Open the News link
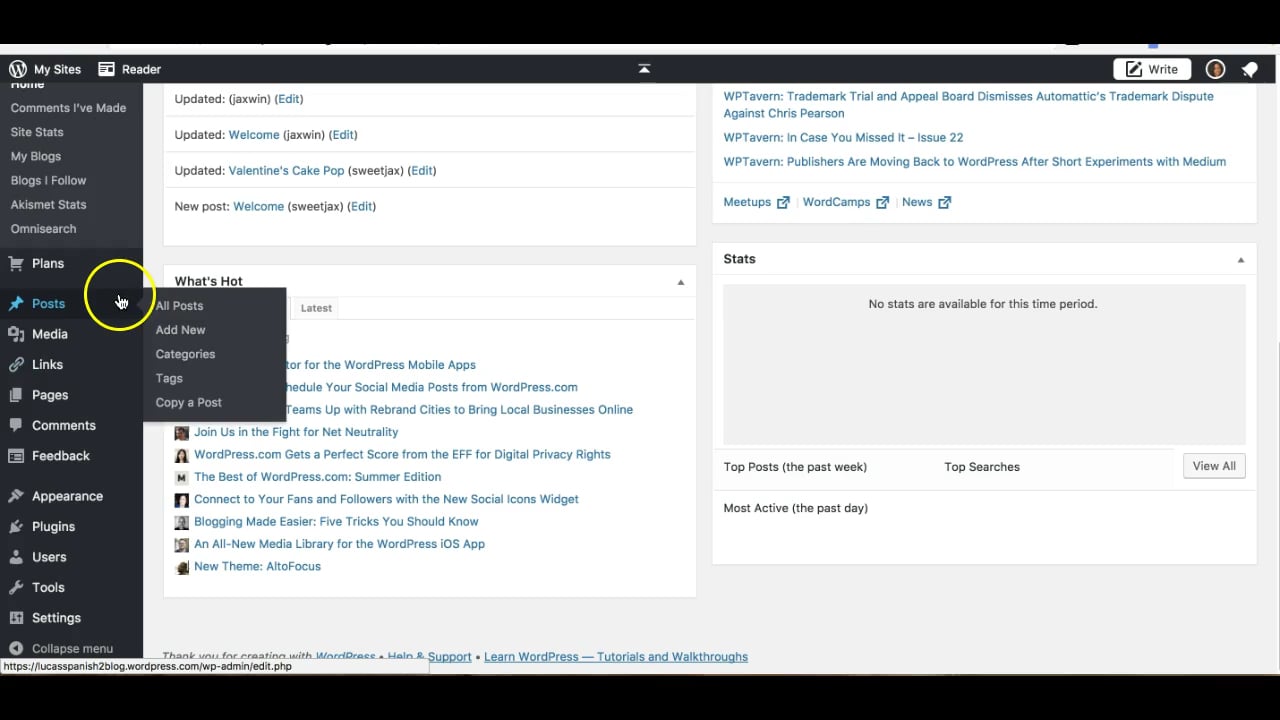Viewport: 1280px width, 720px height. pos(926,202)
